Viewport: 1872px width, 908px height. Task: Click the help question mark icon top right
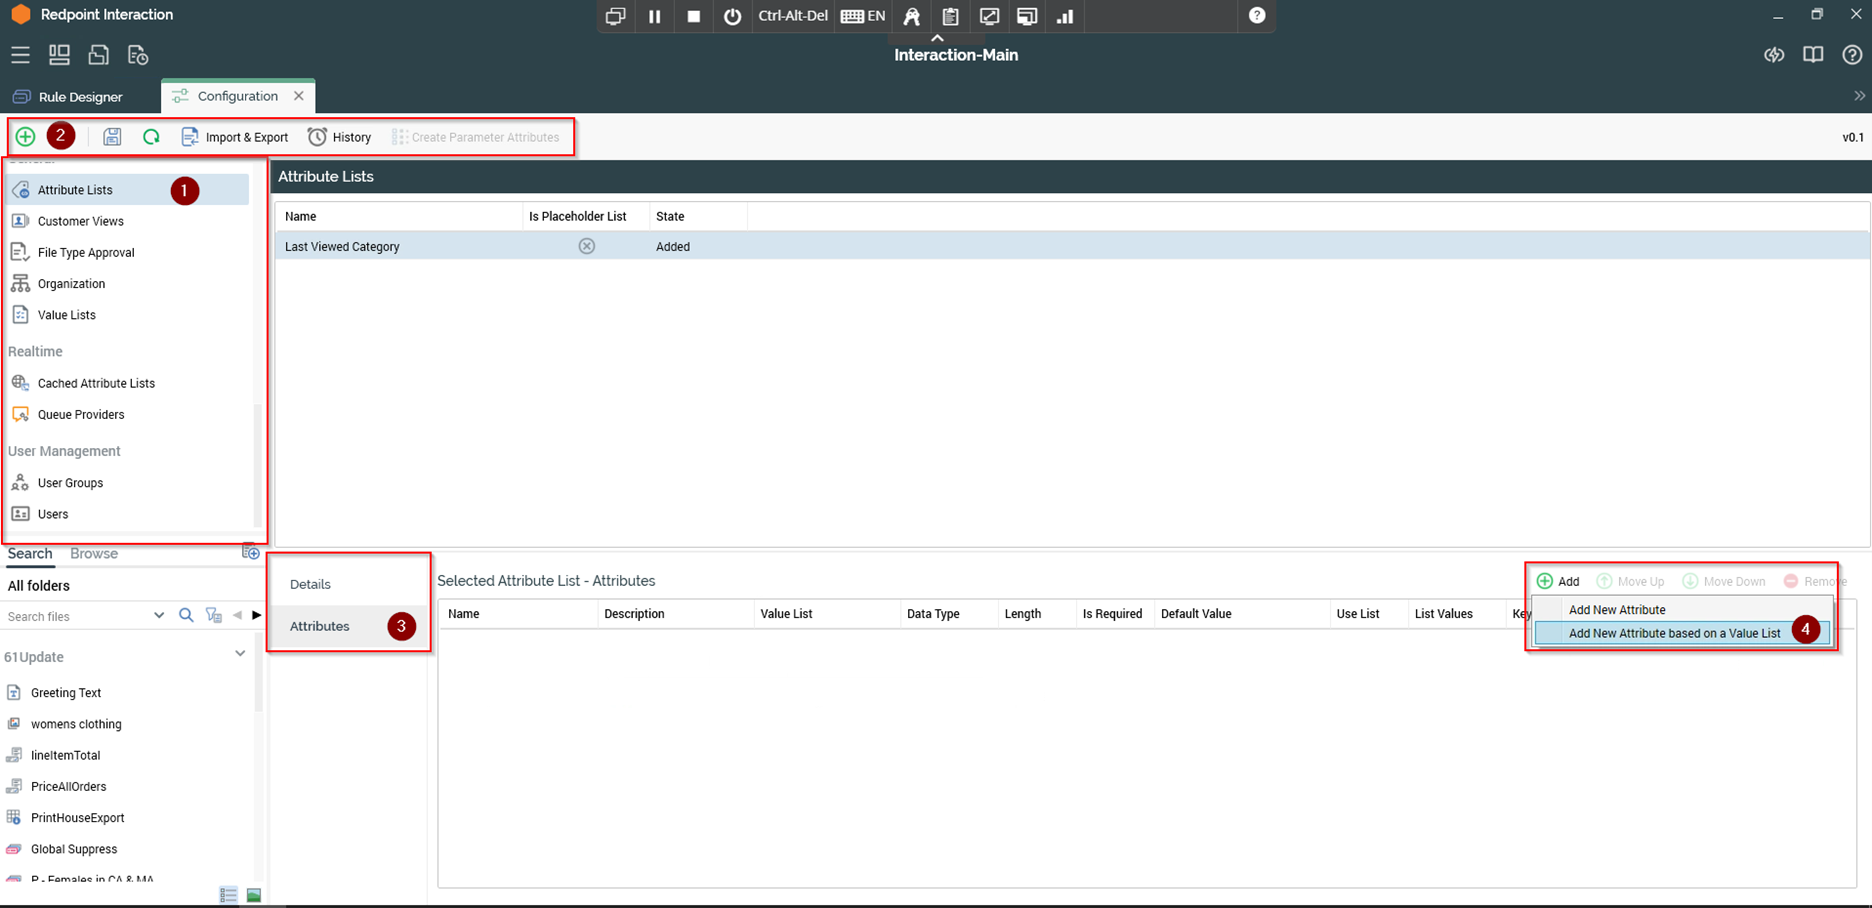(x=1852, y=55)
